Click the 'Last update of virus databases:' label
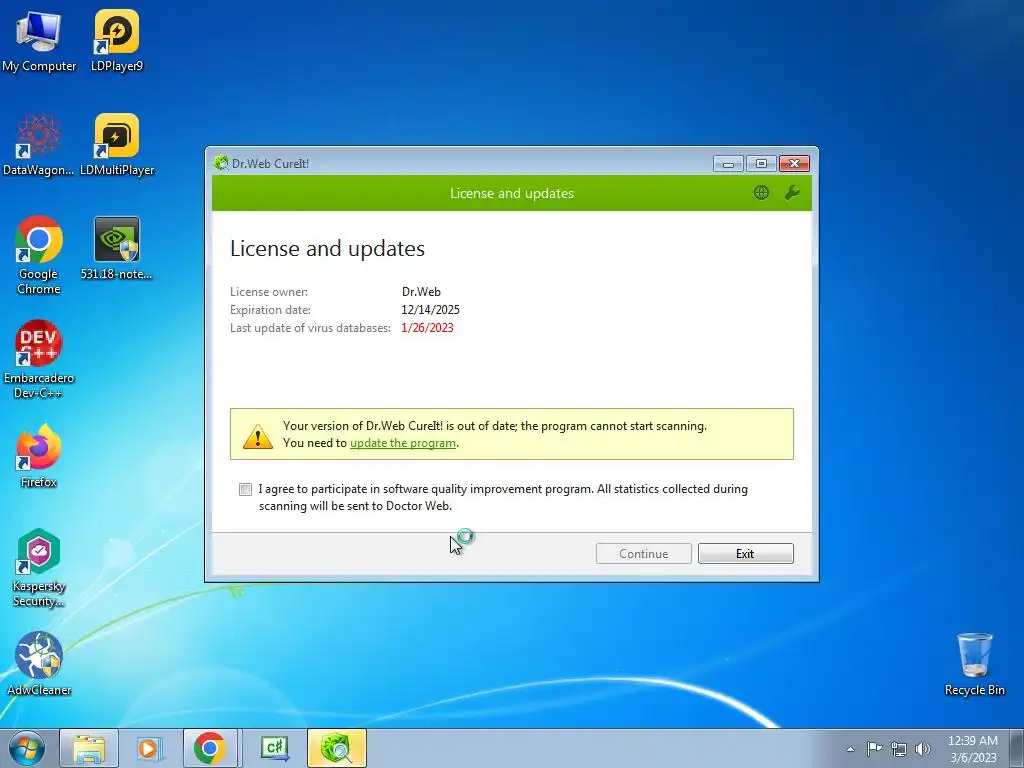This screenshot has height=768, width=1024. pos(310,328)
